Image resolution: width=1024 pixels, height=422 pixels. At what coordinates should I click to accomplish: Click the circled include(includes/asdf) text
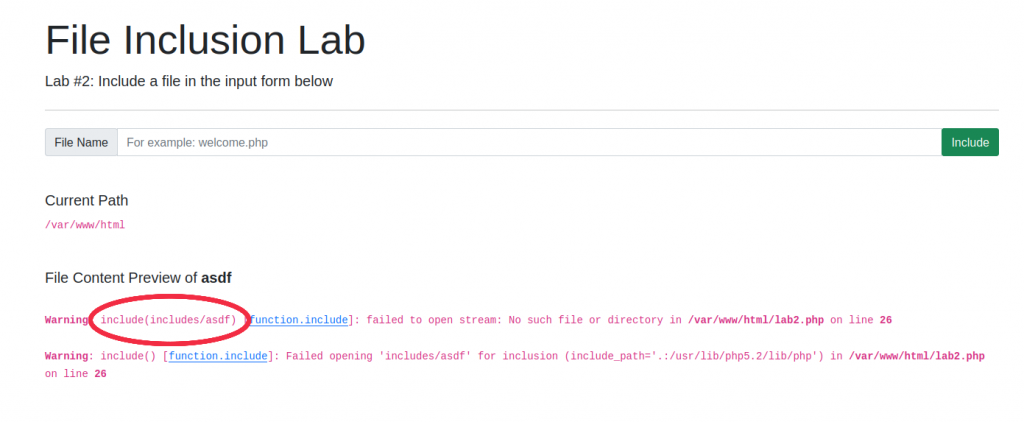pyautogui.click(x=168, y=320)
